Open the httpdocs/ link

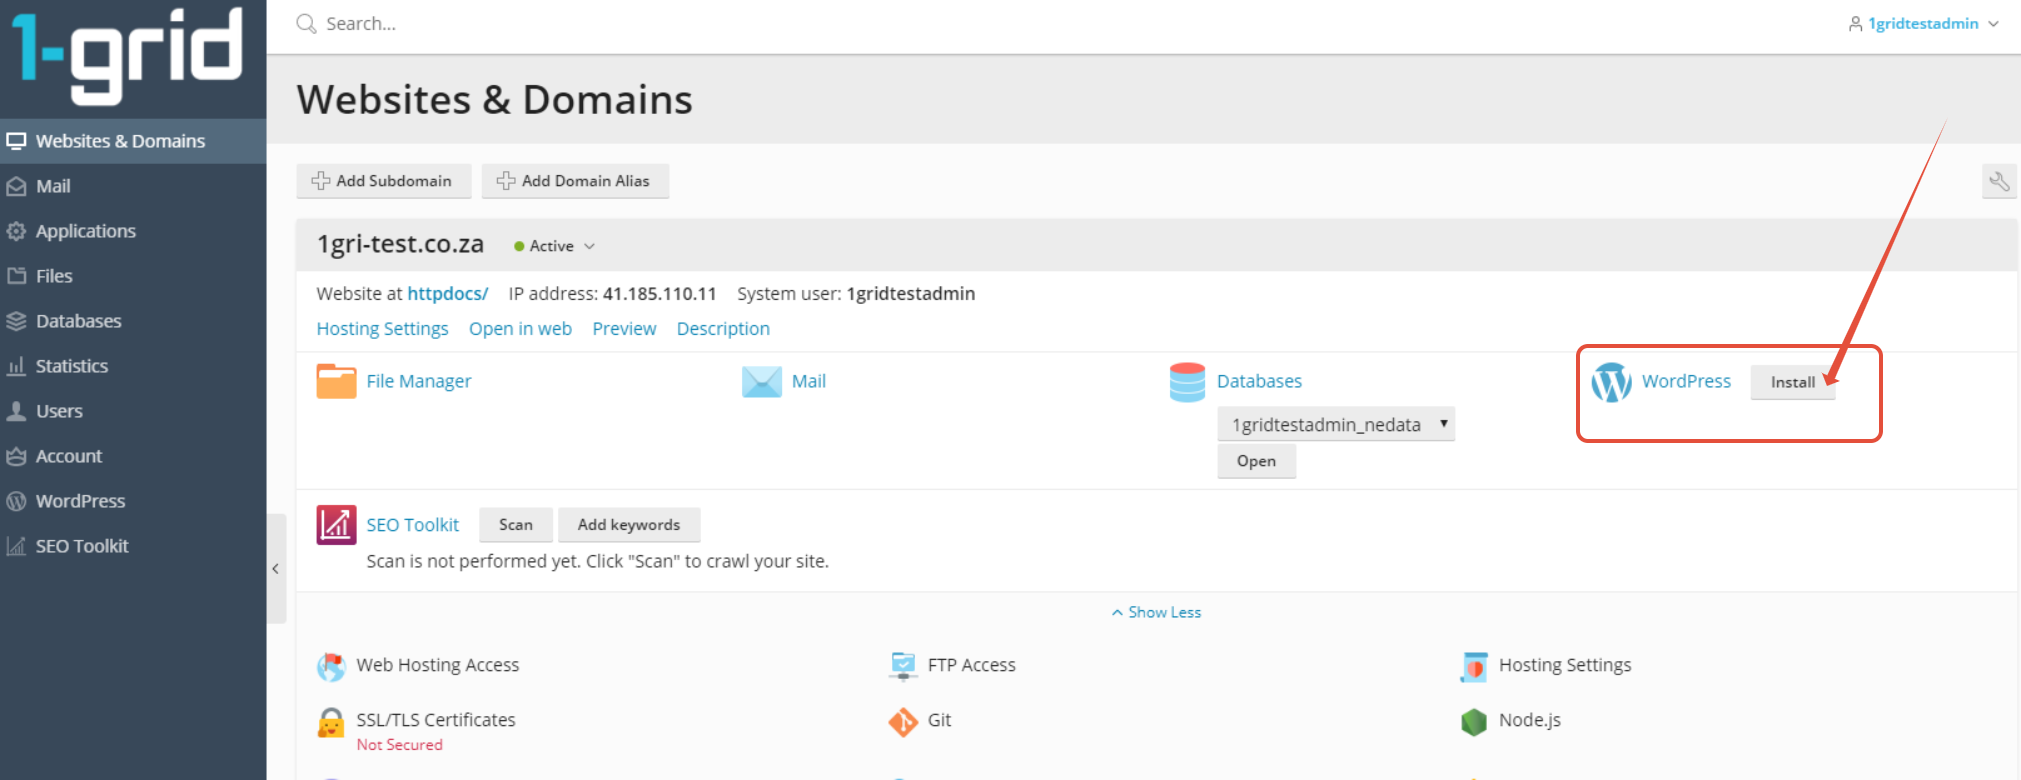(447, 294)
